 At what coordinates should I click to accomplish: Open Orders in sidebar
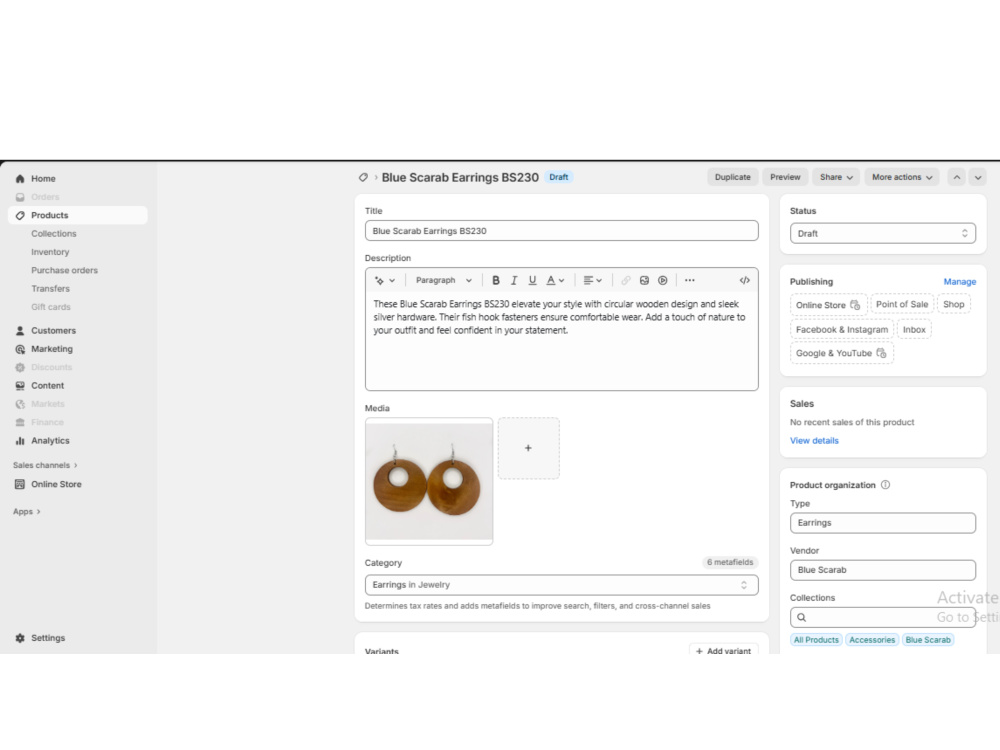45,197
